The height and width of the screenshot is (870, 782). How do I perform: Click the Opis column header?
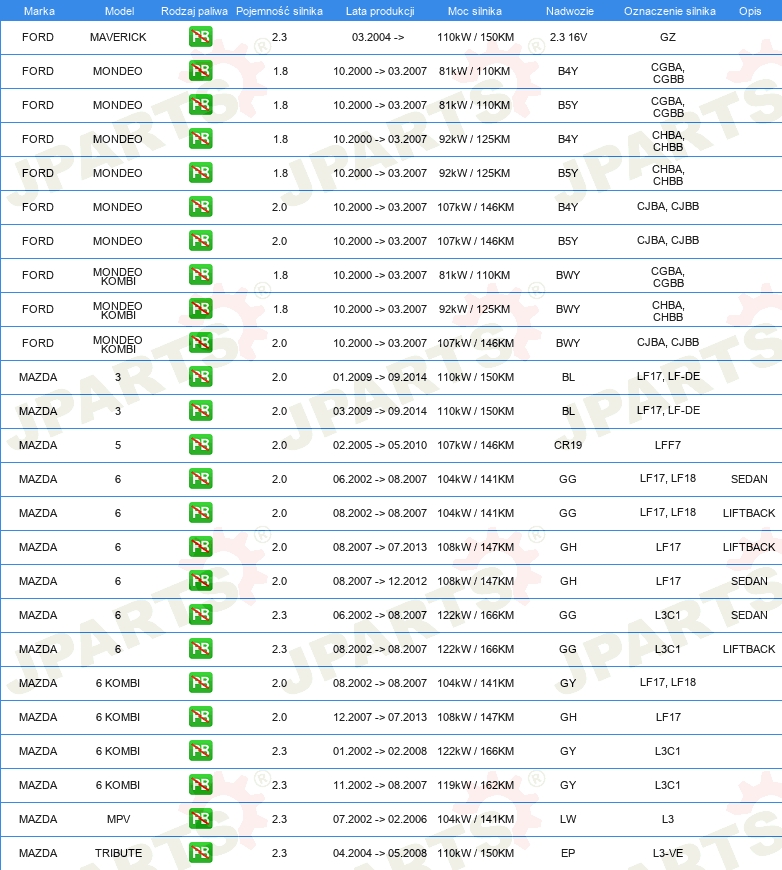tap(750, 11)
